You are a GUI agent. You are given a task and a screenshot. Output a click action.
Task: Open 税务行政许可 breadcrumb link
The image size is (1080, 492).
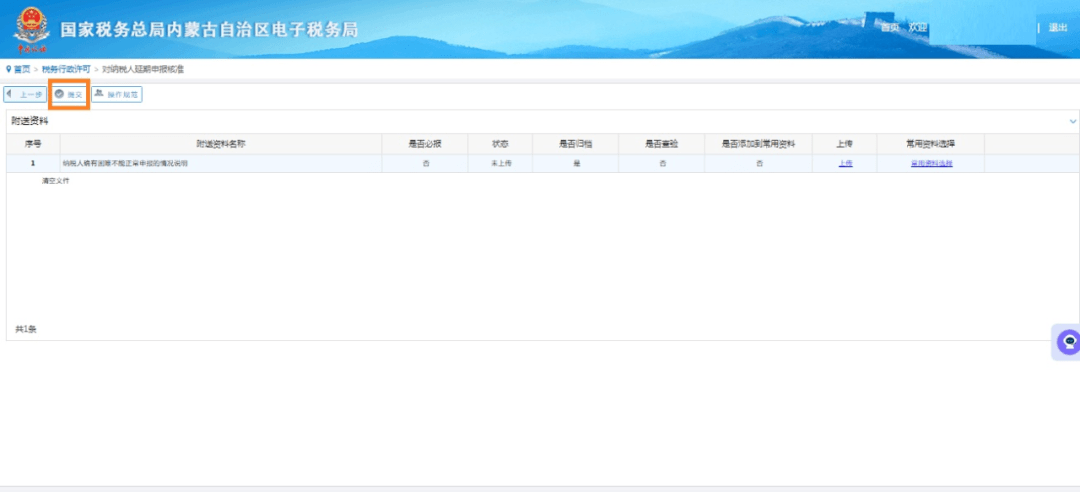(x=66, y=69)
